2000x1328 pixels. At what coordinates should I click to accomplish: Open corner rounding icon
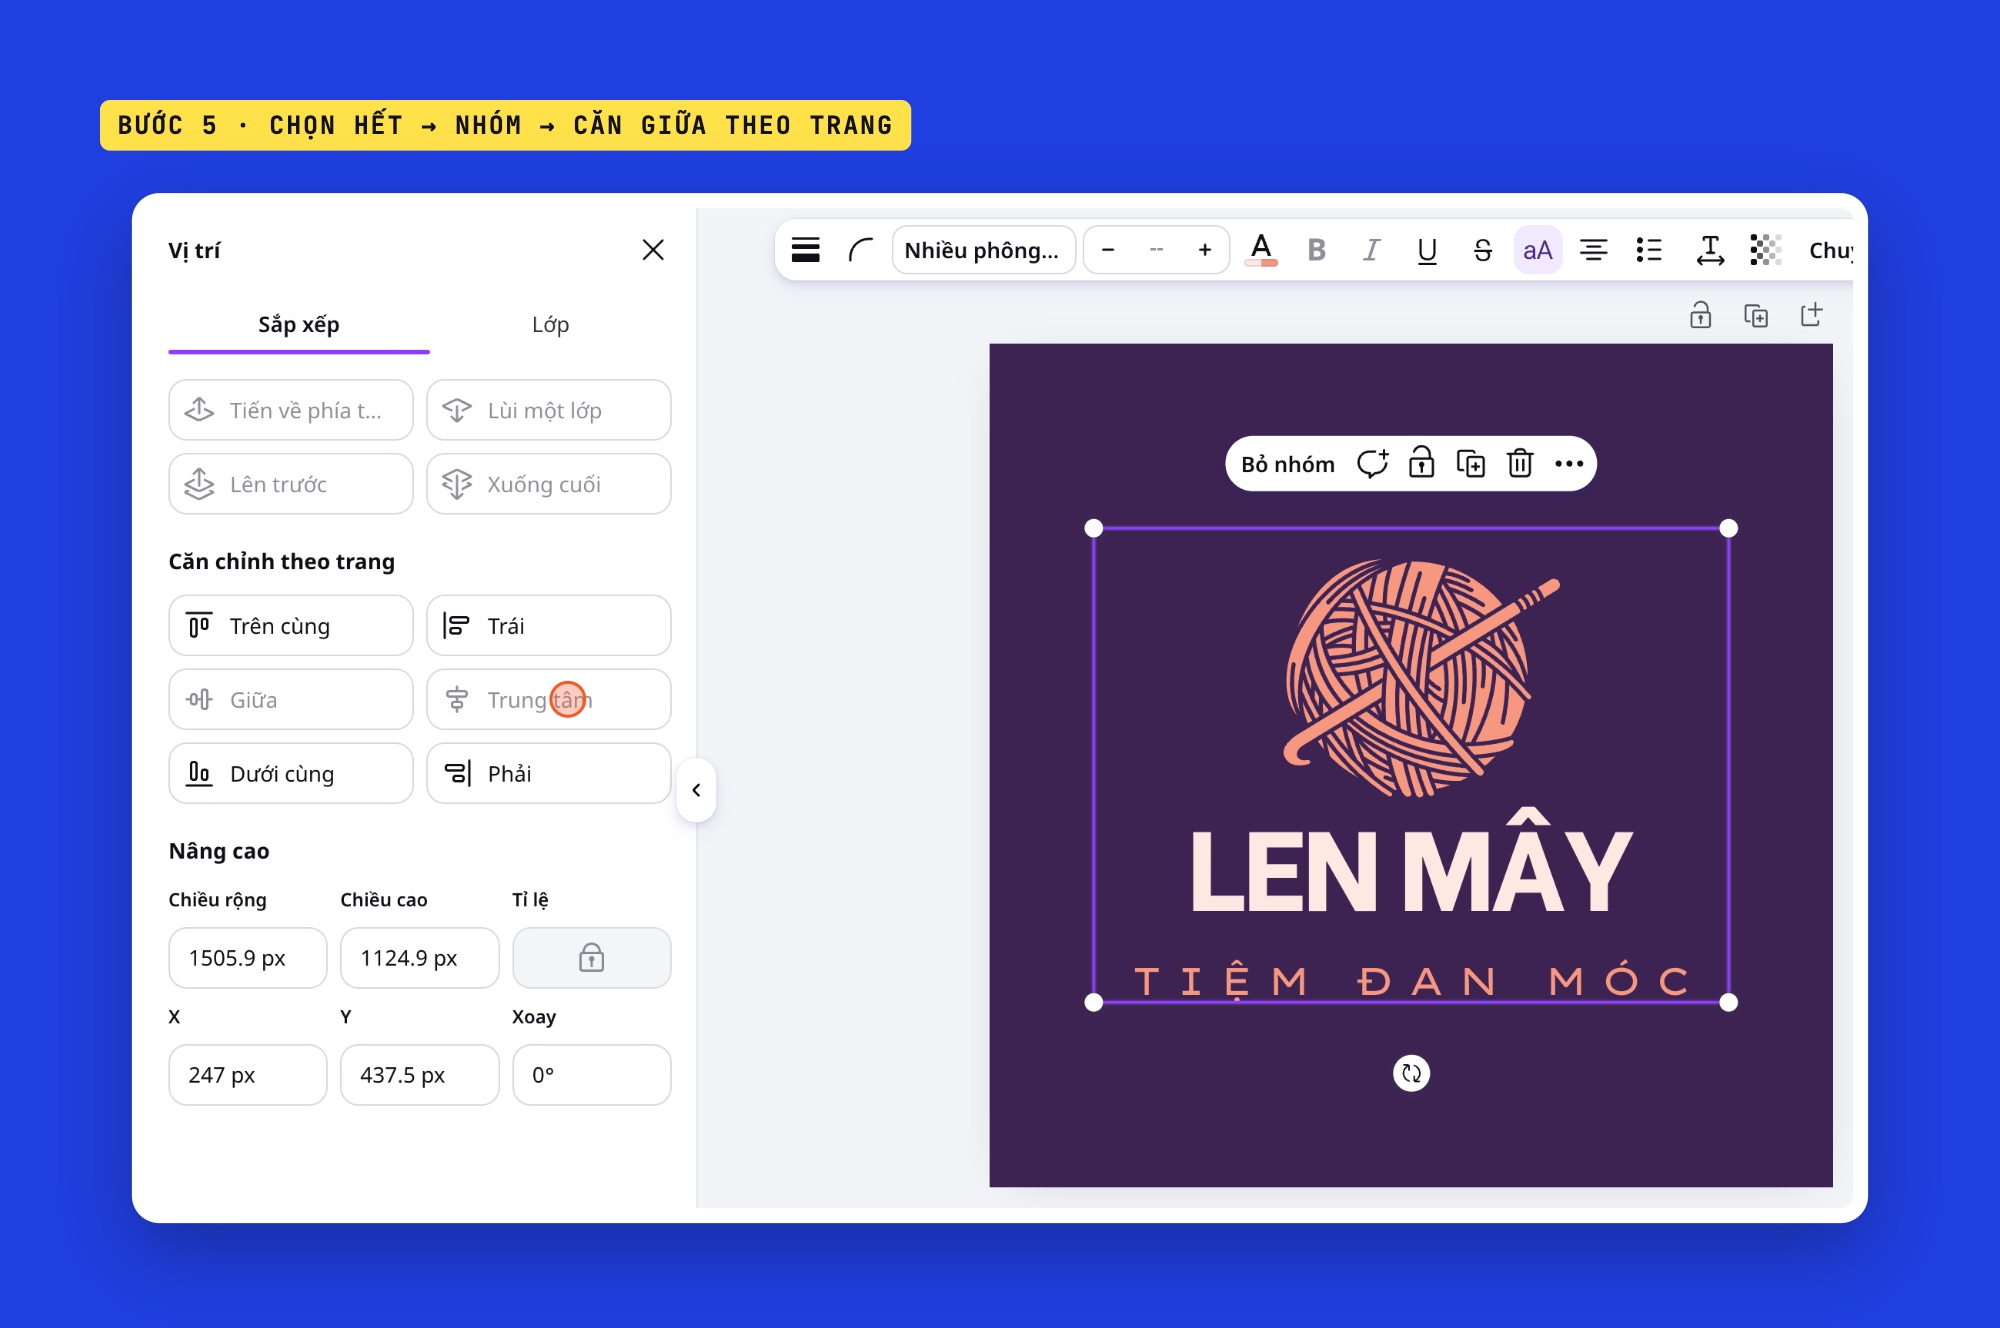coord(860,250)
